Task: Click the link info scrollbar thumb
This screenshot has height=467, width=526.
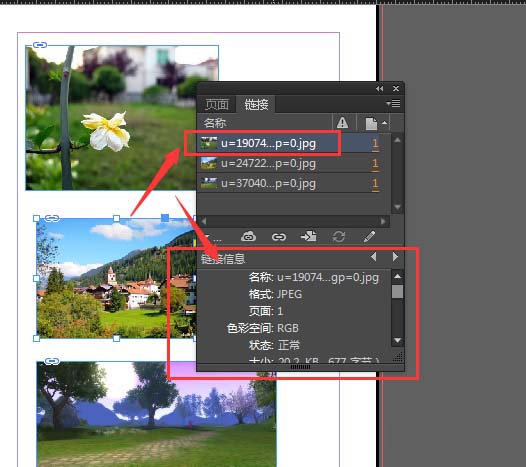Action: 398,292
